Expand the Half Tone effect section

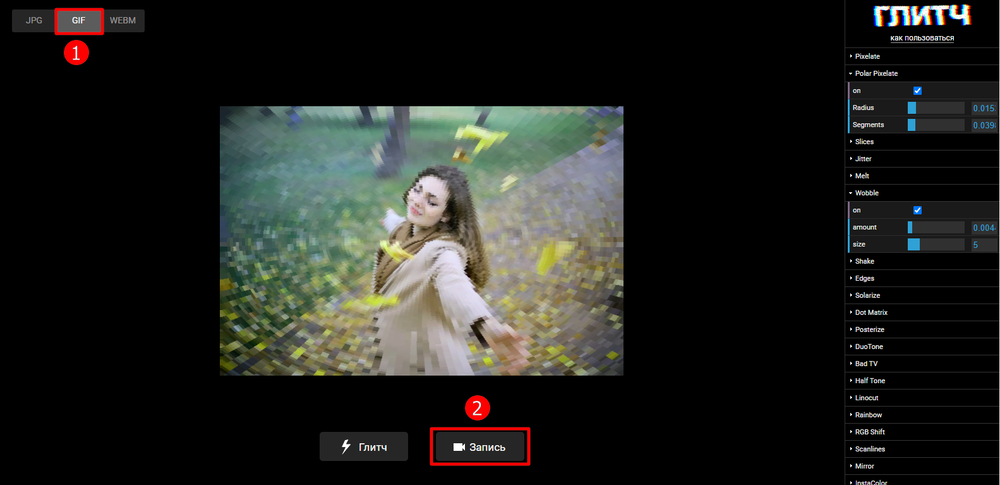(x=922, y=380)
